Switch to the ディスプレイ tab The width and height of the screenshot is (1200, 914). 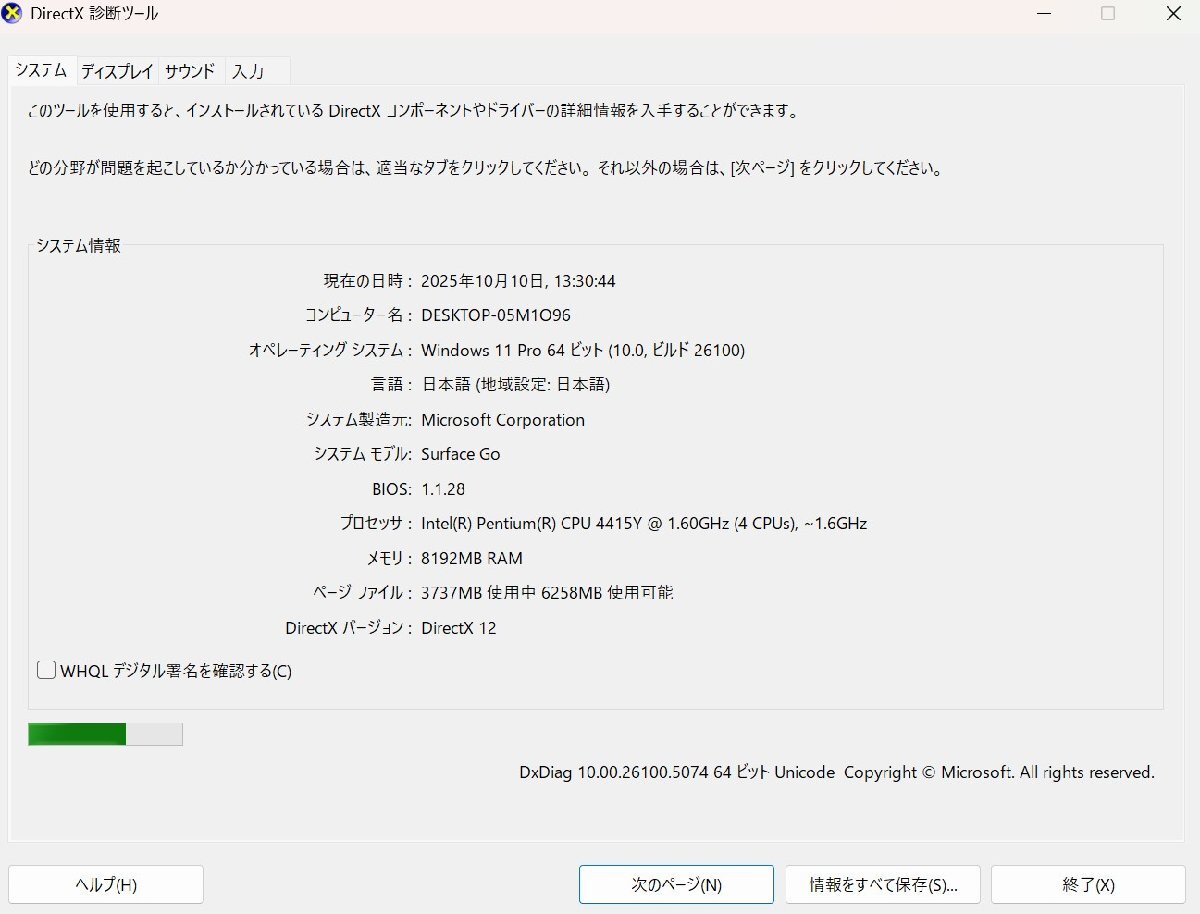[119, 71]
